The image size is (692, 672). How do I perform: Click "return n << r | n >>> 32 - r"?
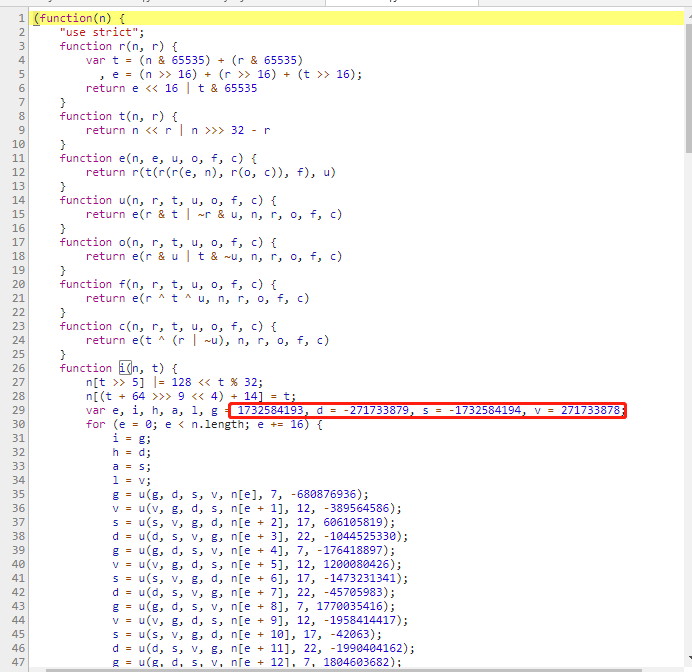tap(178, 130)
